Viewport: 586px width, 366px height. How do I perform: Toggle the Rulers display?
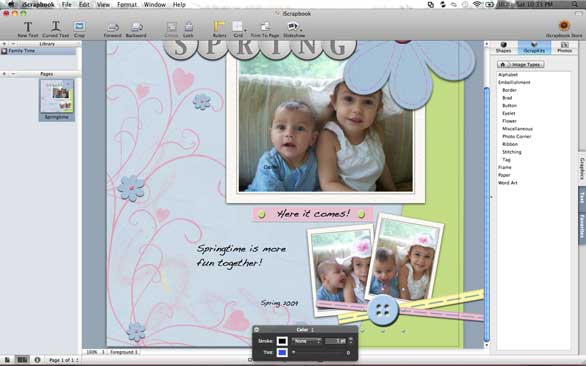[219, 29]
